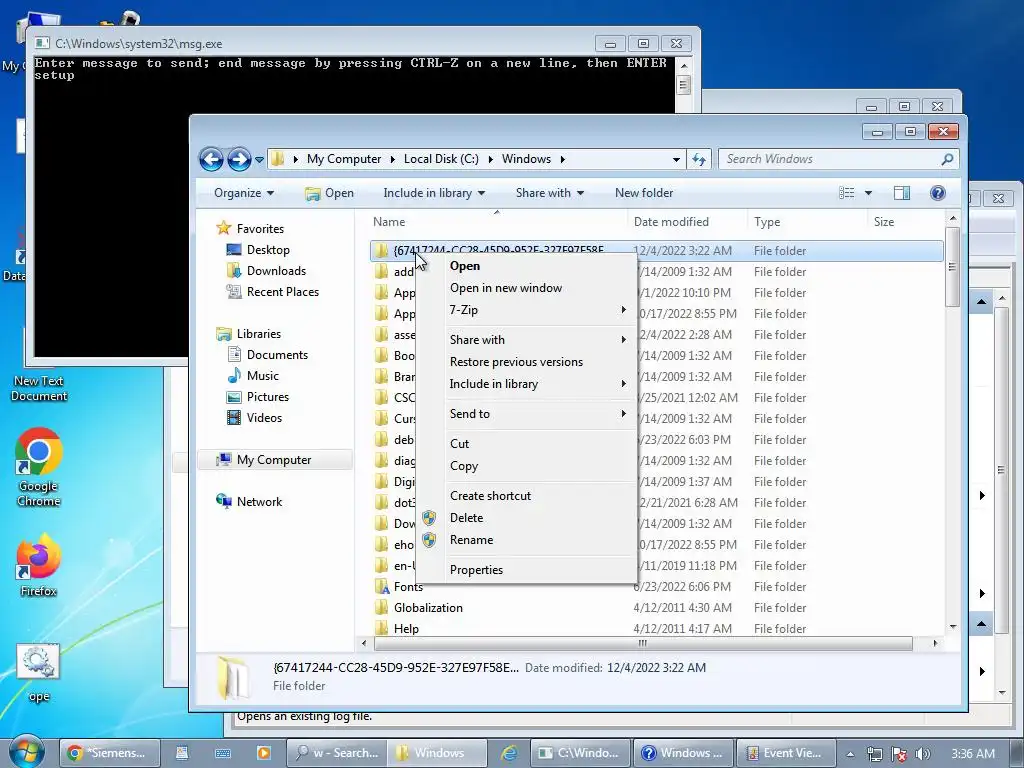The width and height of the screenshot is (1024, 768).
Task: Open the Include in library toolbar dropdown
Action: tap(434, 193)
